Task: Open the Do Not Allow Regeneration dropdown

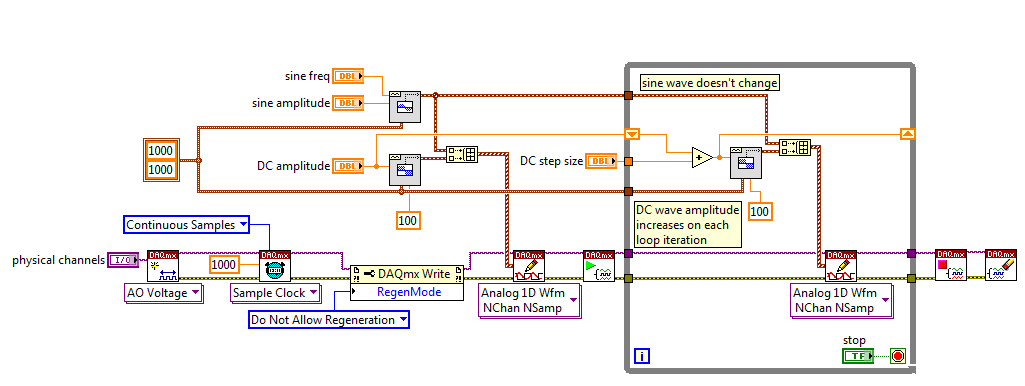Action: 329,320
